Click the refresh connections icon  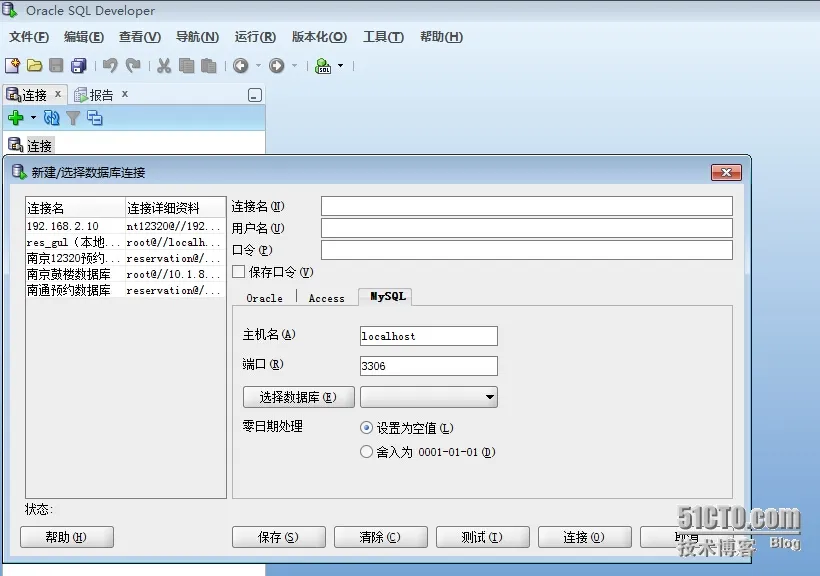(51, 118)
